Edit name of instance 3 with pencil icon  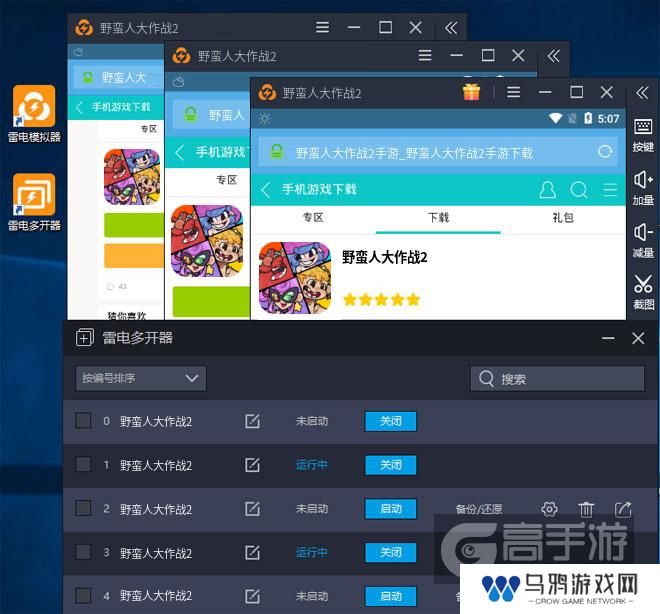coord(252,553)
